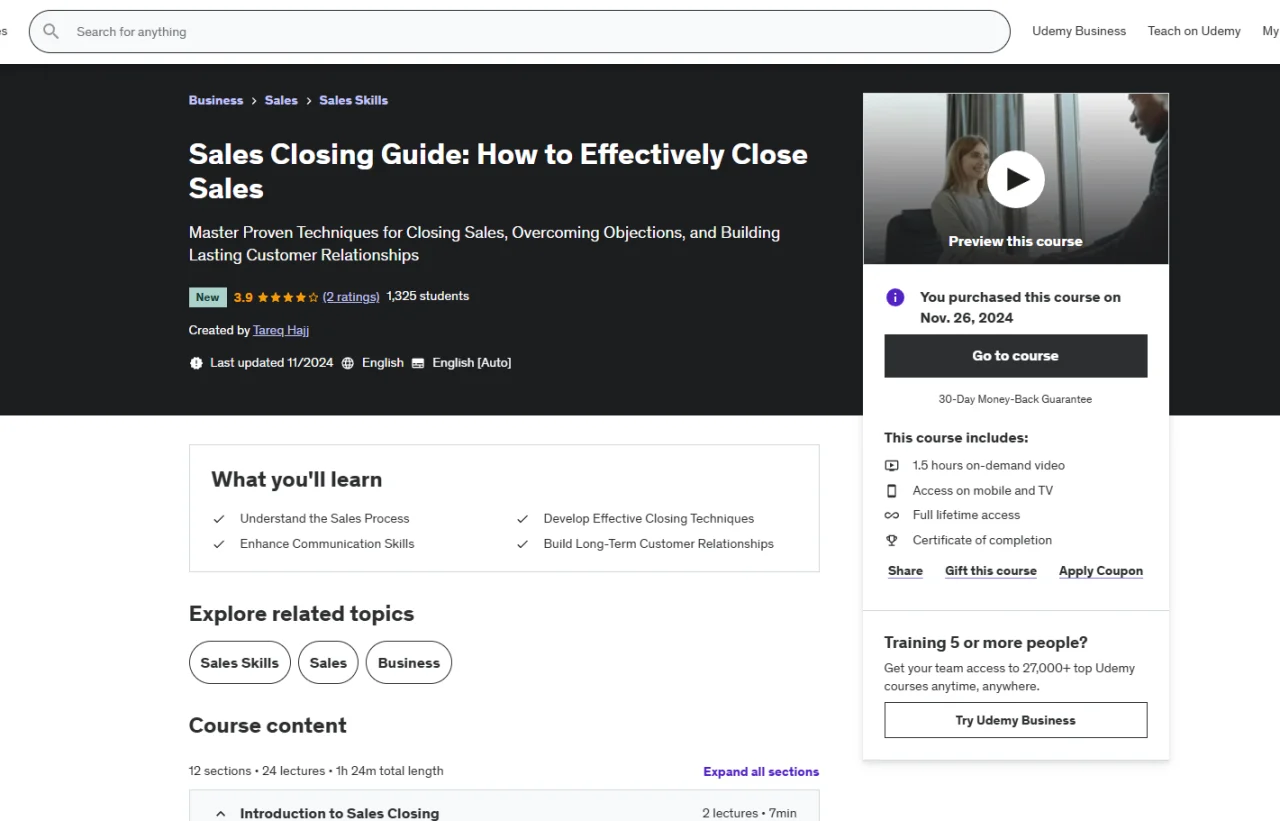Screen dimensions: 1280x821
Task: Click the star rating icons
Action: 288,297
